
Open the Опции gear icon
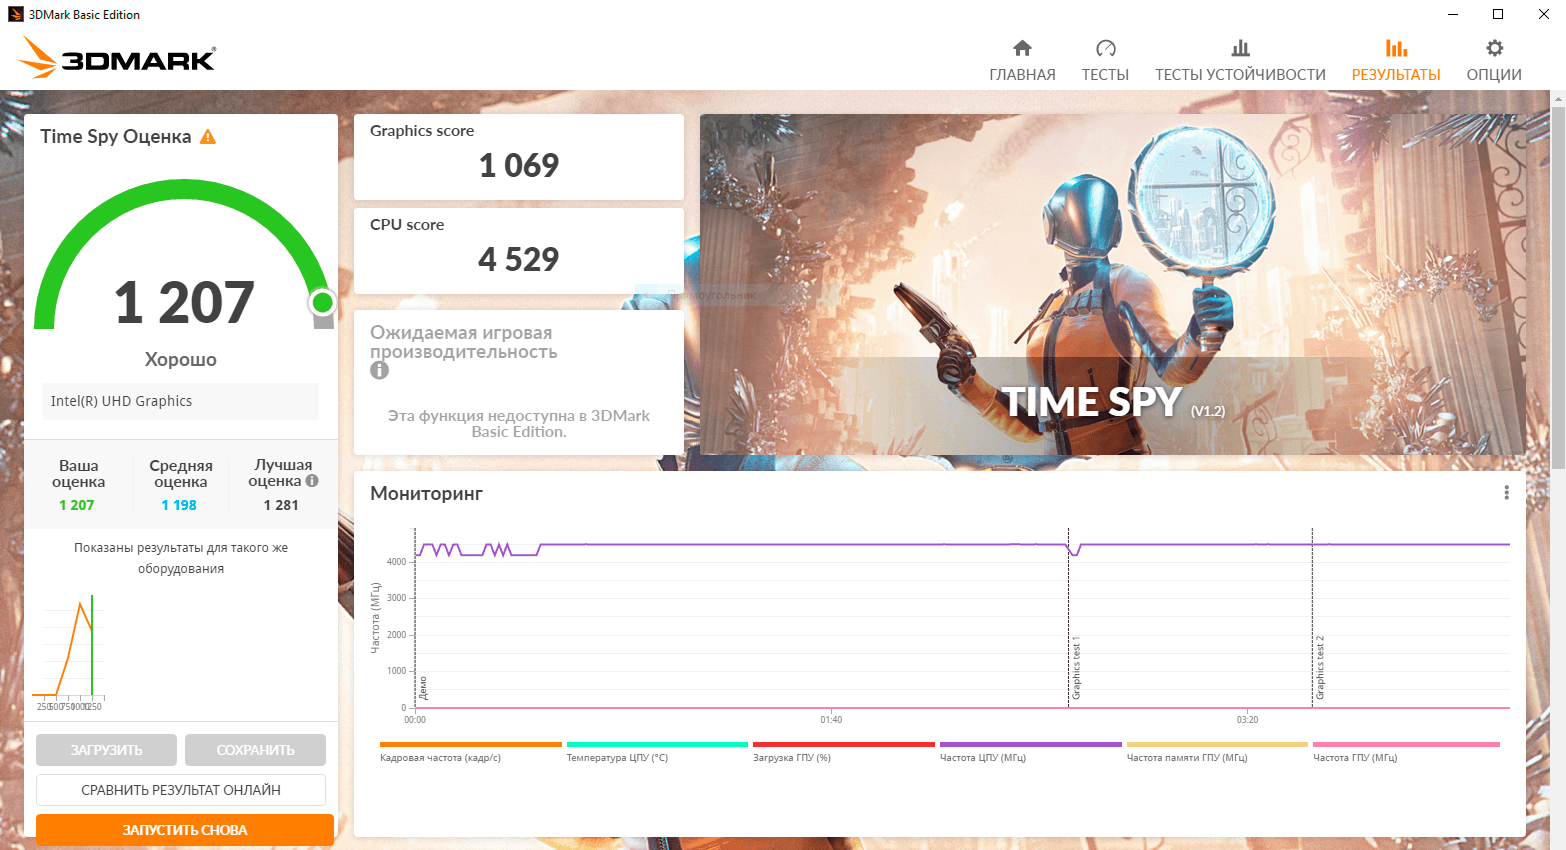[x=1494, y=48]
